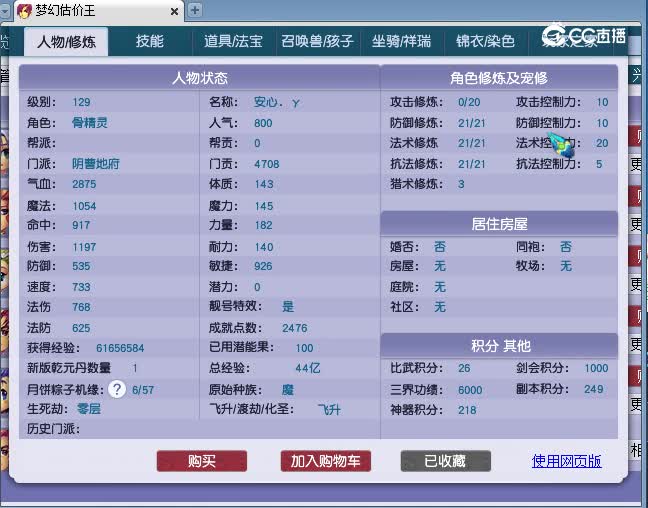The height and width of the screenshot is (508, 648).
Task: Click the 抗法控制力 value 5
Action: coord(599,164)
